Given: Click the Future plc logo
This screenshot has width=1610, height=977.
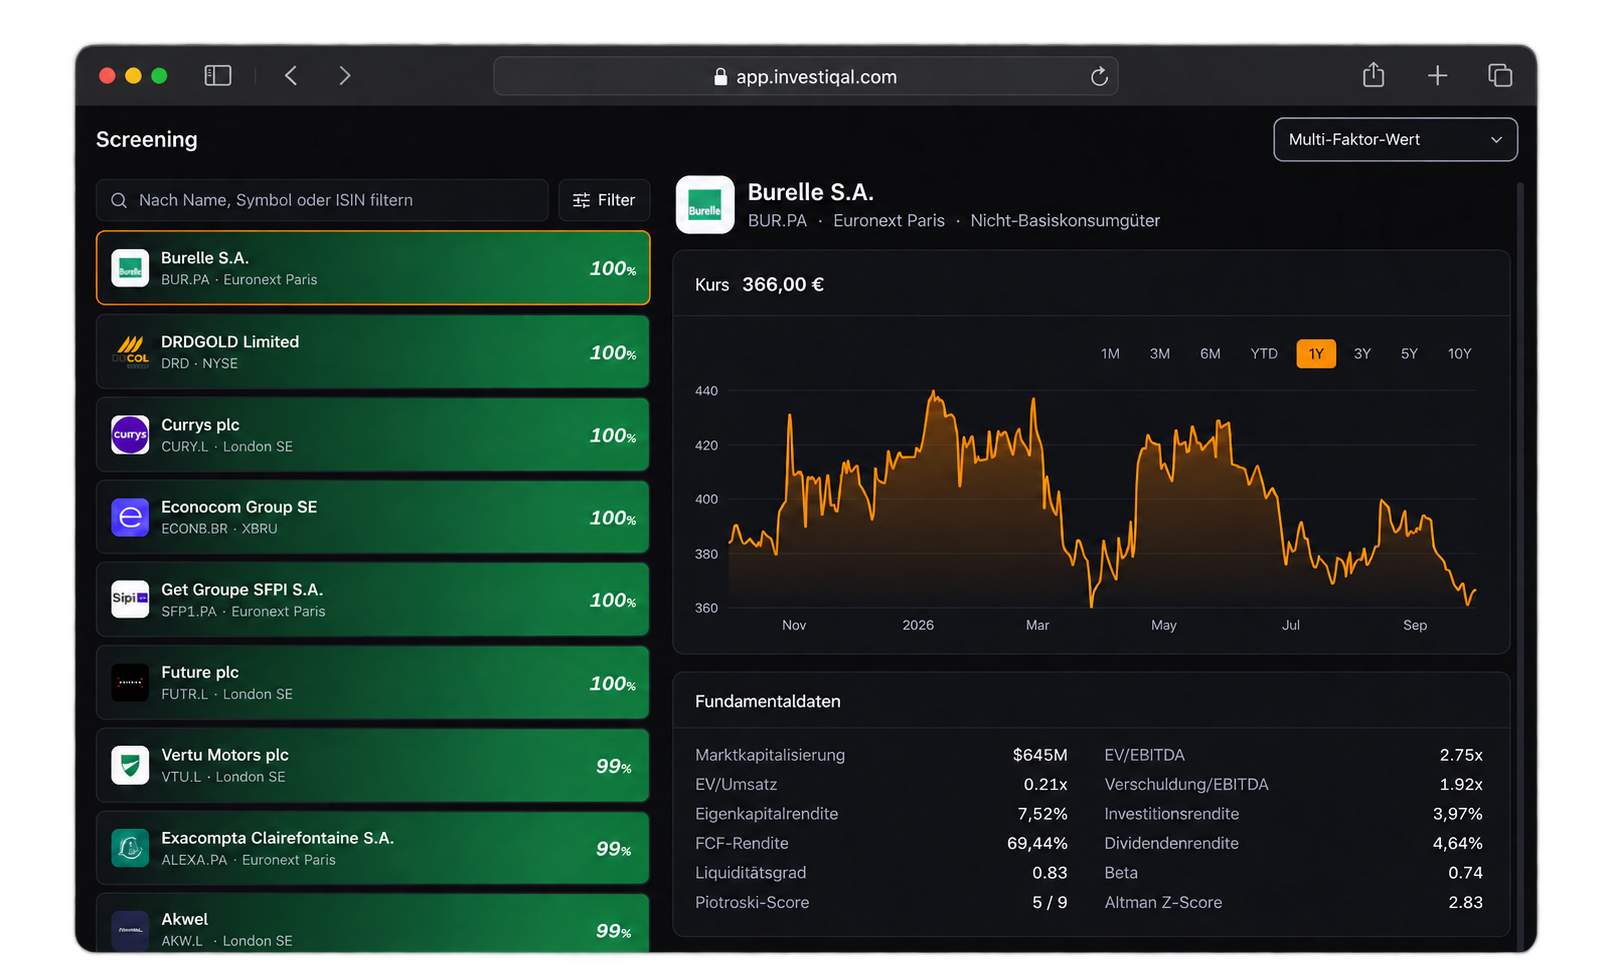Looking at the screenshot, I should [x=130, y=682].
